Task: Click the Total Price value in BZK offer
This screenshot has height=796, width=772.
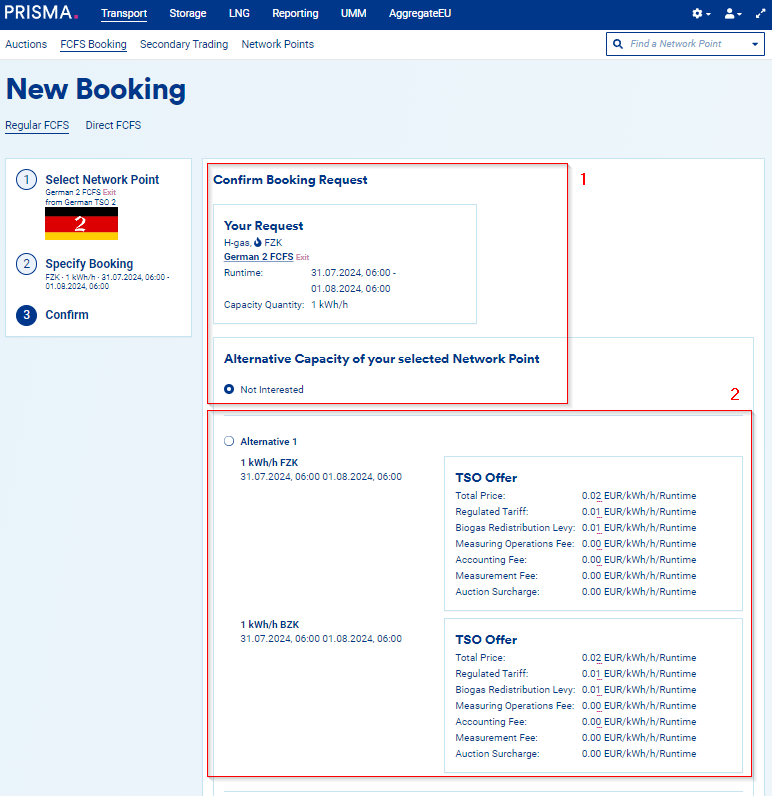Action: pos(639,657)
